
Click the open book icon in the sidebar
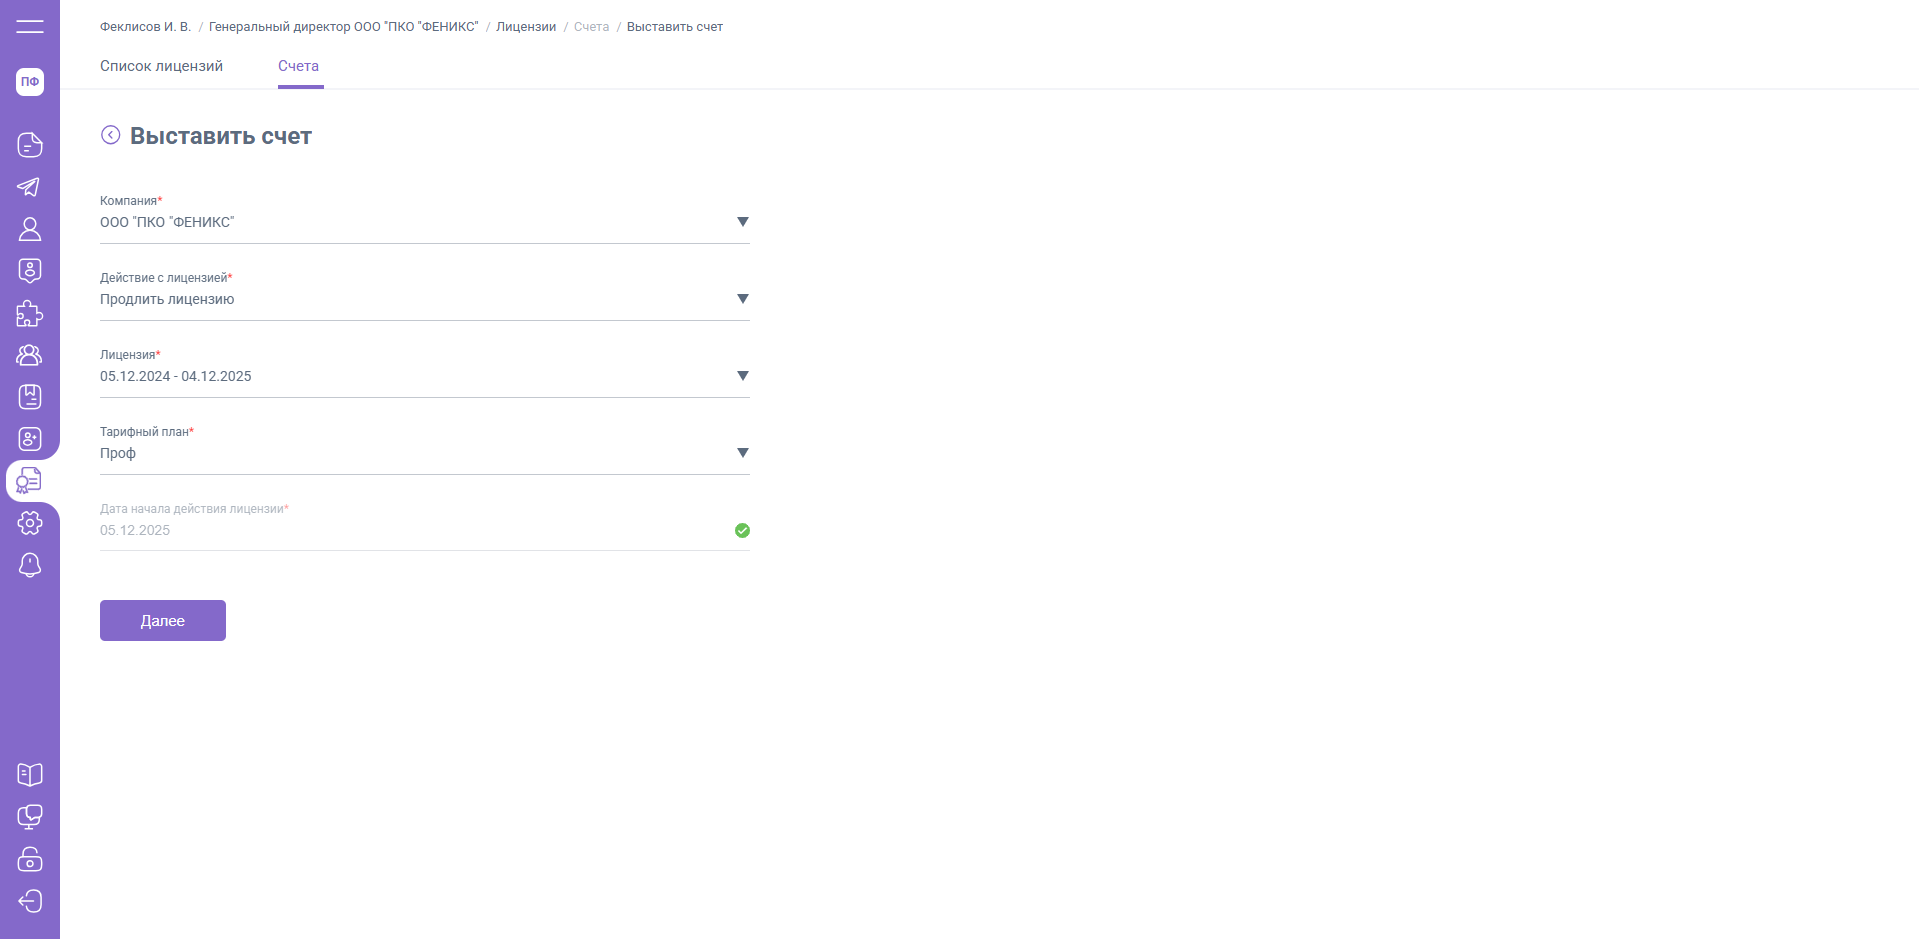click(30, 775)
